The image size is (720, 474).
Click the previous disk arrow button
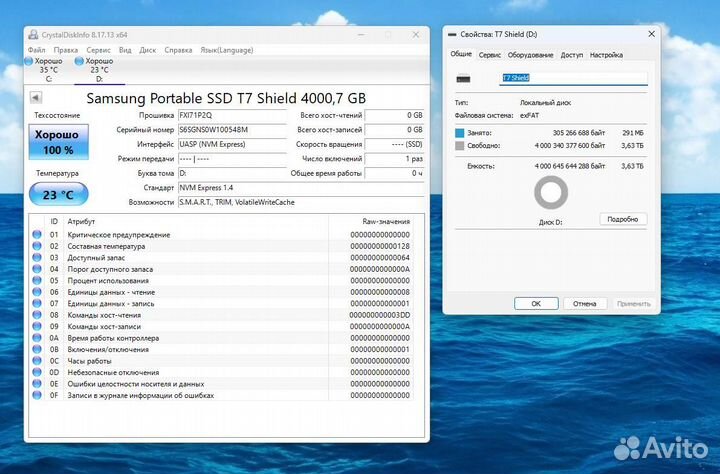[35, 97]
